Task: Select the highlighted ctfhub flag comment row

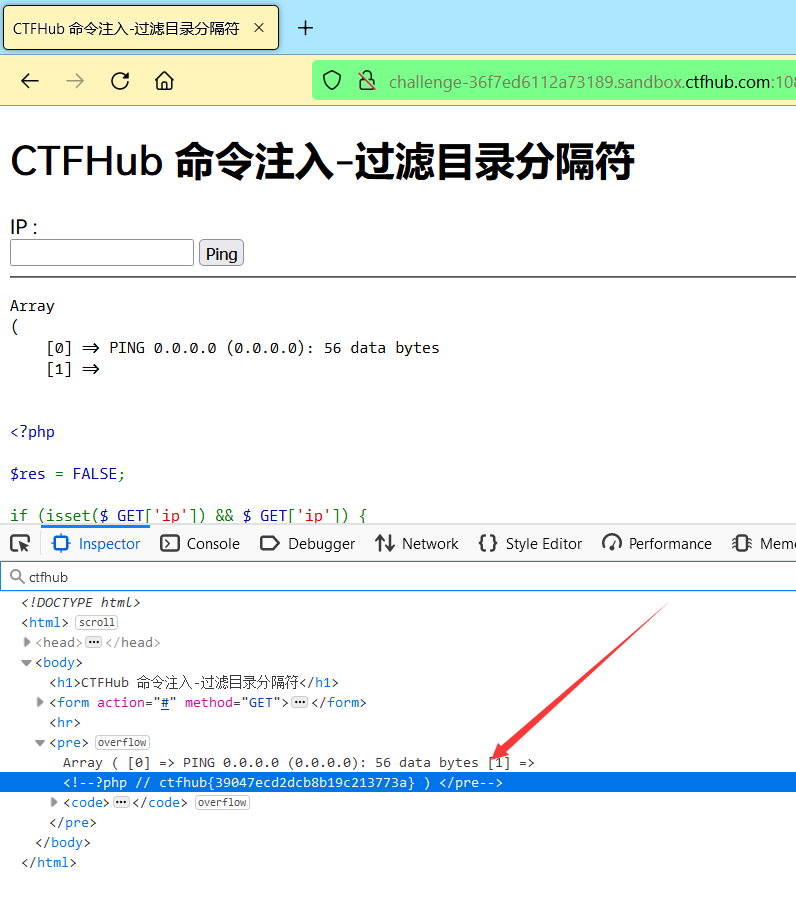Action: (x=398, y=782)
